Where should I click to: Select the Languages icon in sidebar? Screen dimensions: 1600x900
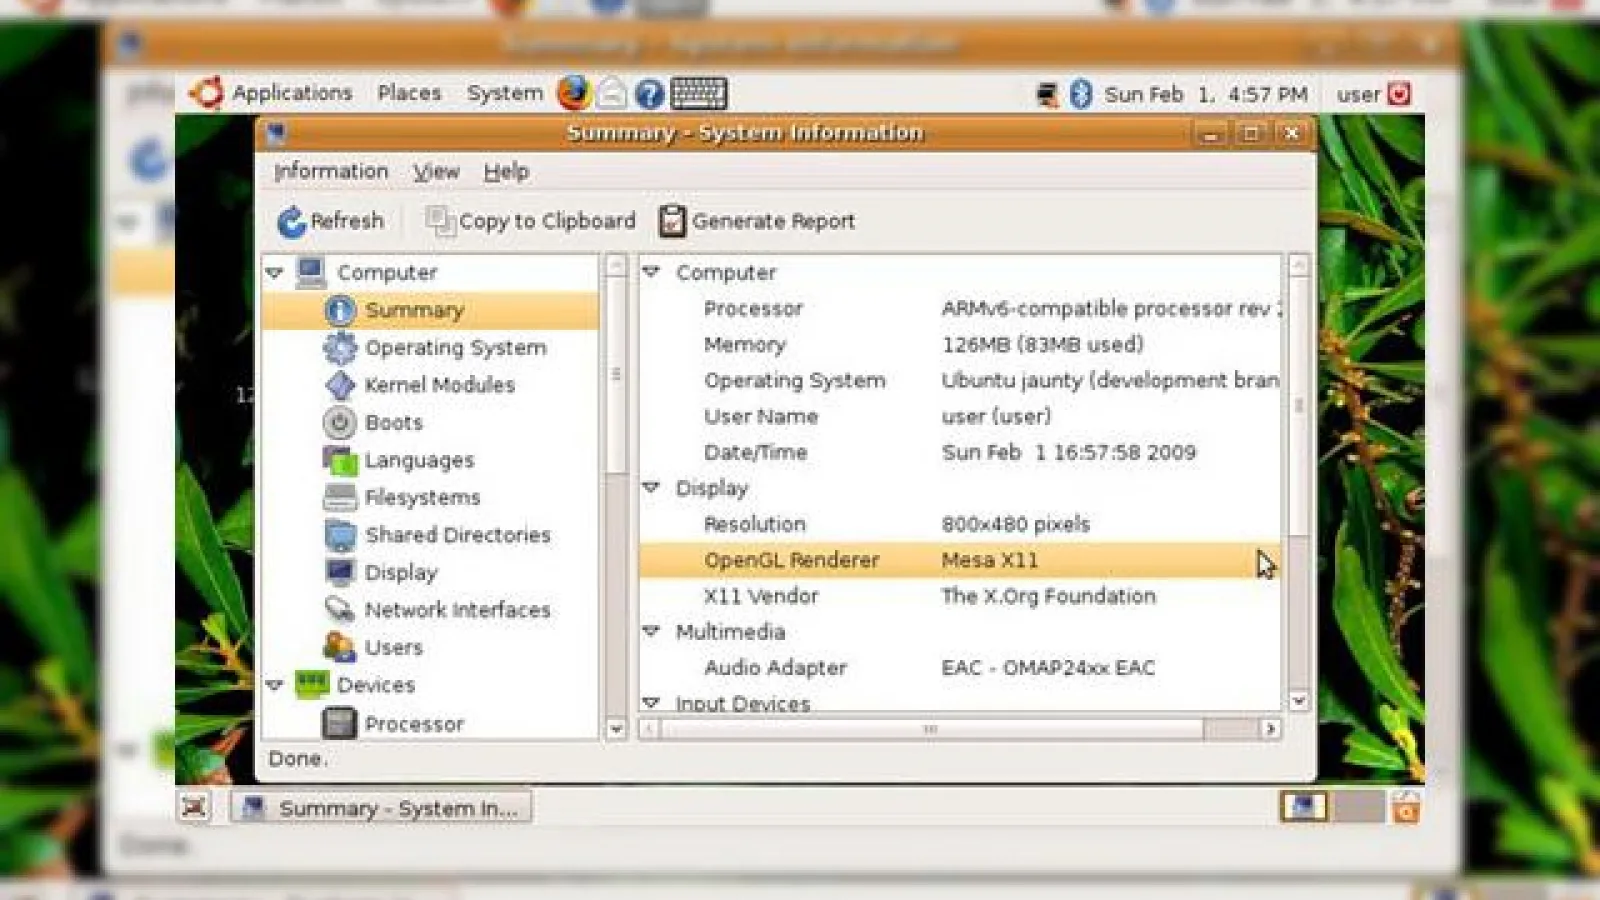point(340,460)
